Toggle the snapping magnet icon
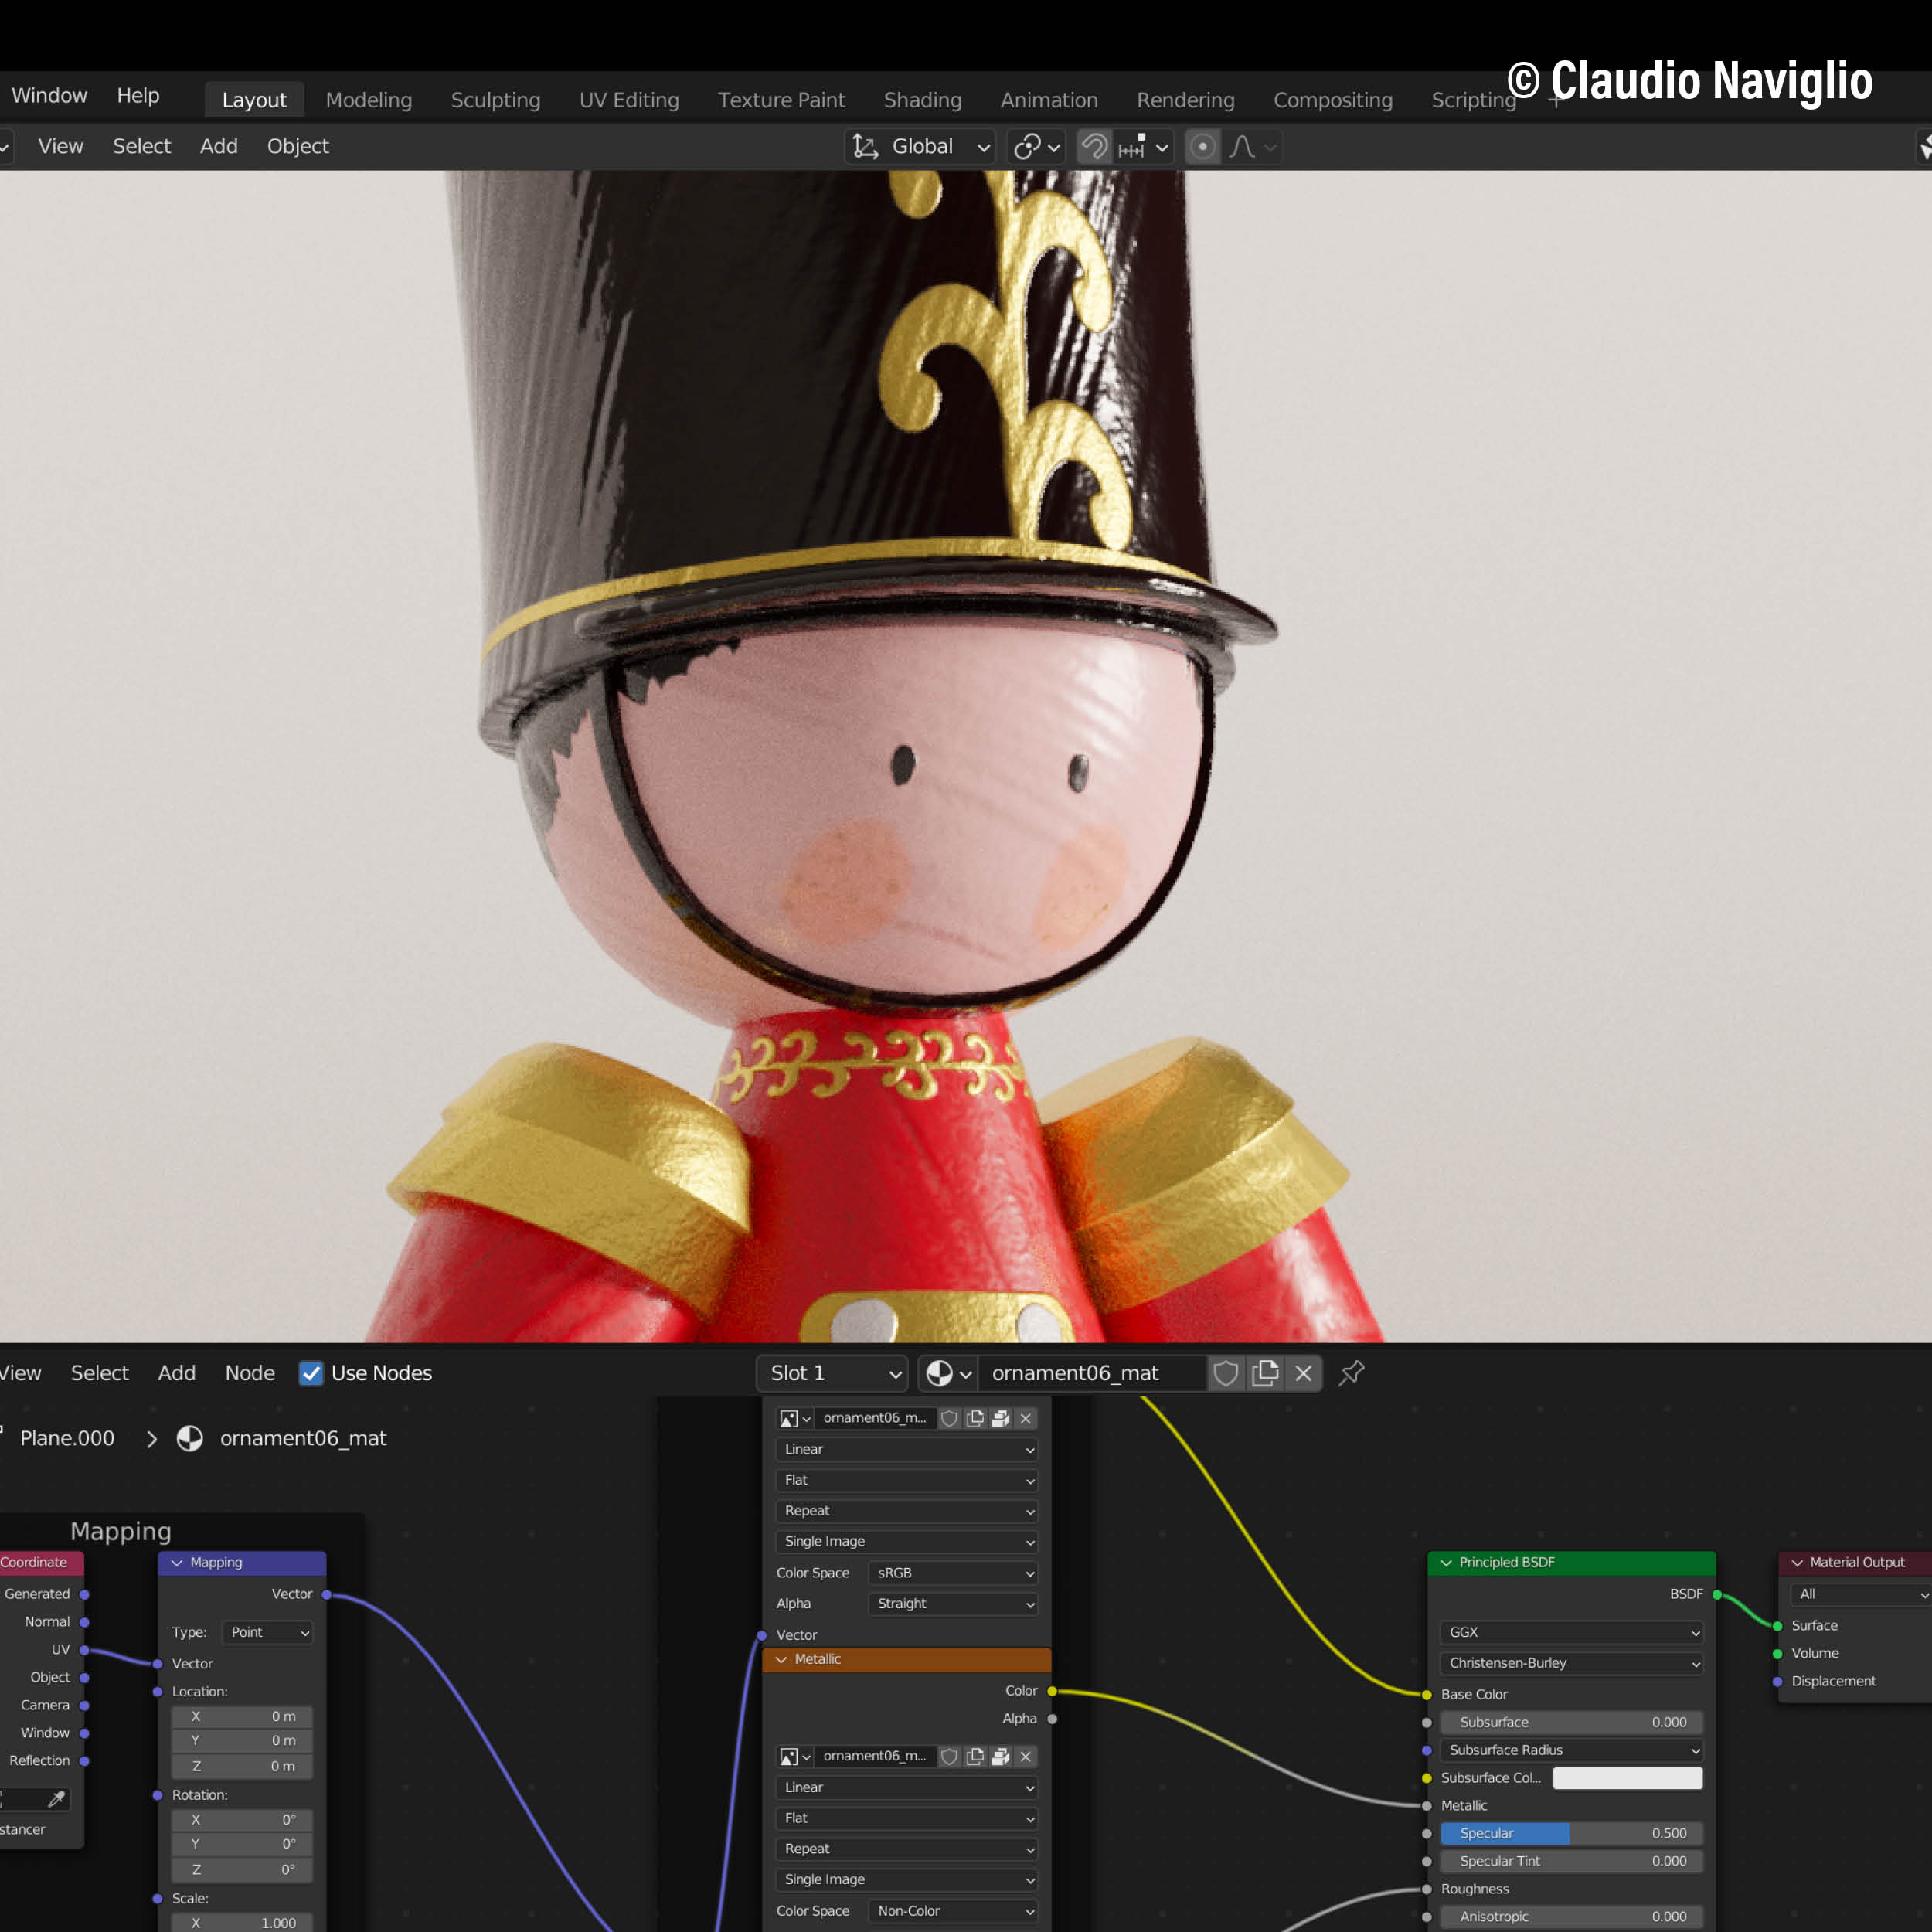 point(1095,147)
